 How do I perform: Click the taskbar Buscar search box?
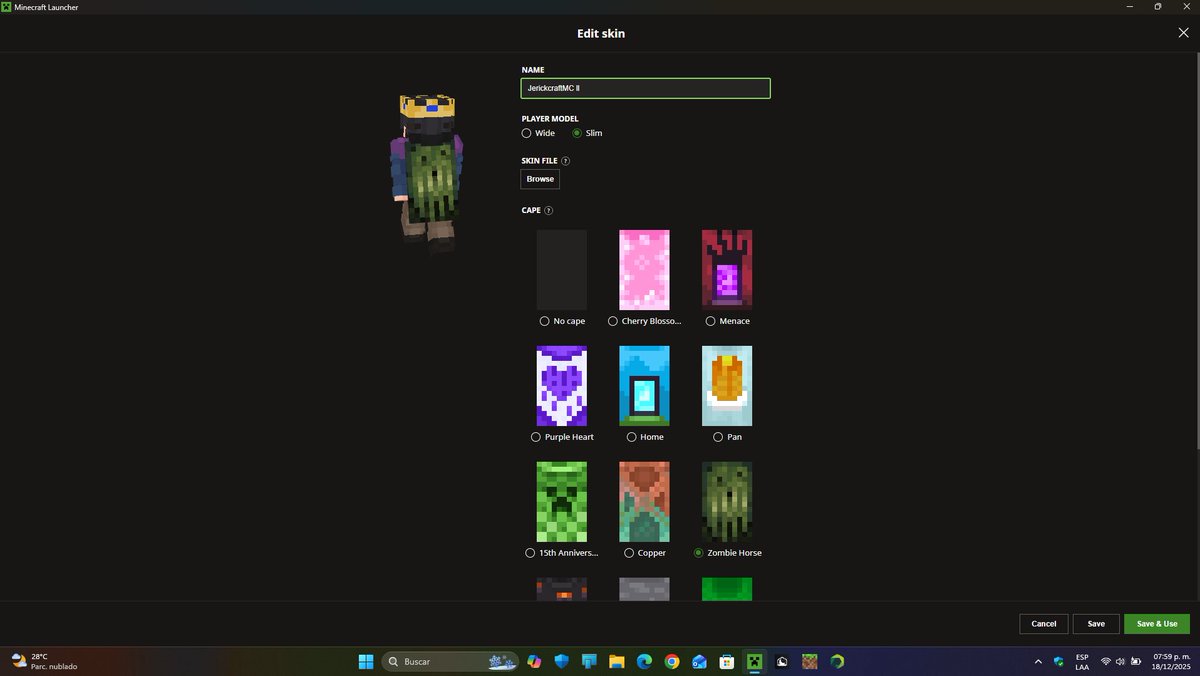pos(450,661)
